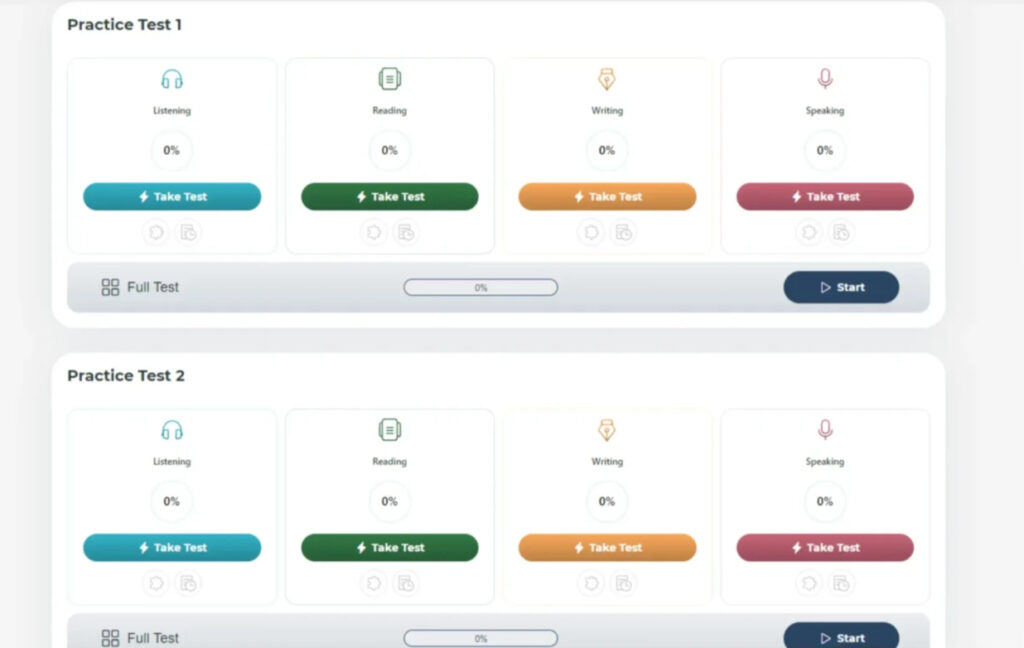1024x648 pixels.
Task: Start the Full Test for Practice Test 2
Action: point(841,637)
